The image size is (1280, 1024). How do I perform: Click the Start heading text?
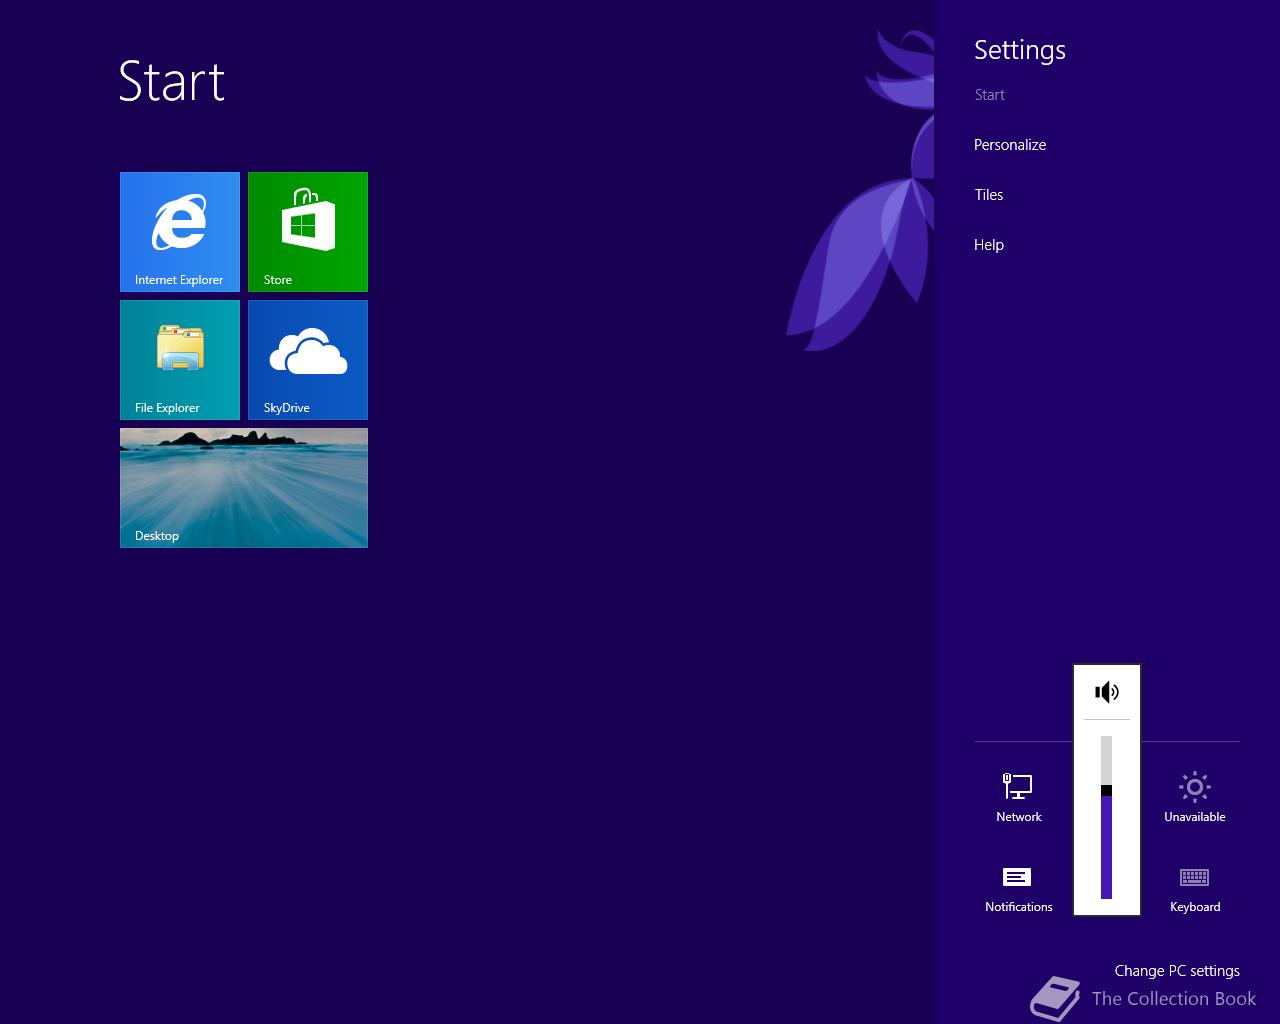pos(172,81)
